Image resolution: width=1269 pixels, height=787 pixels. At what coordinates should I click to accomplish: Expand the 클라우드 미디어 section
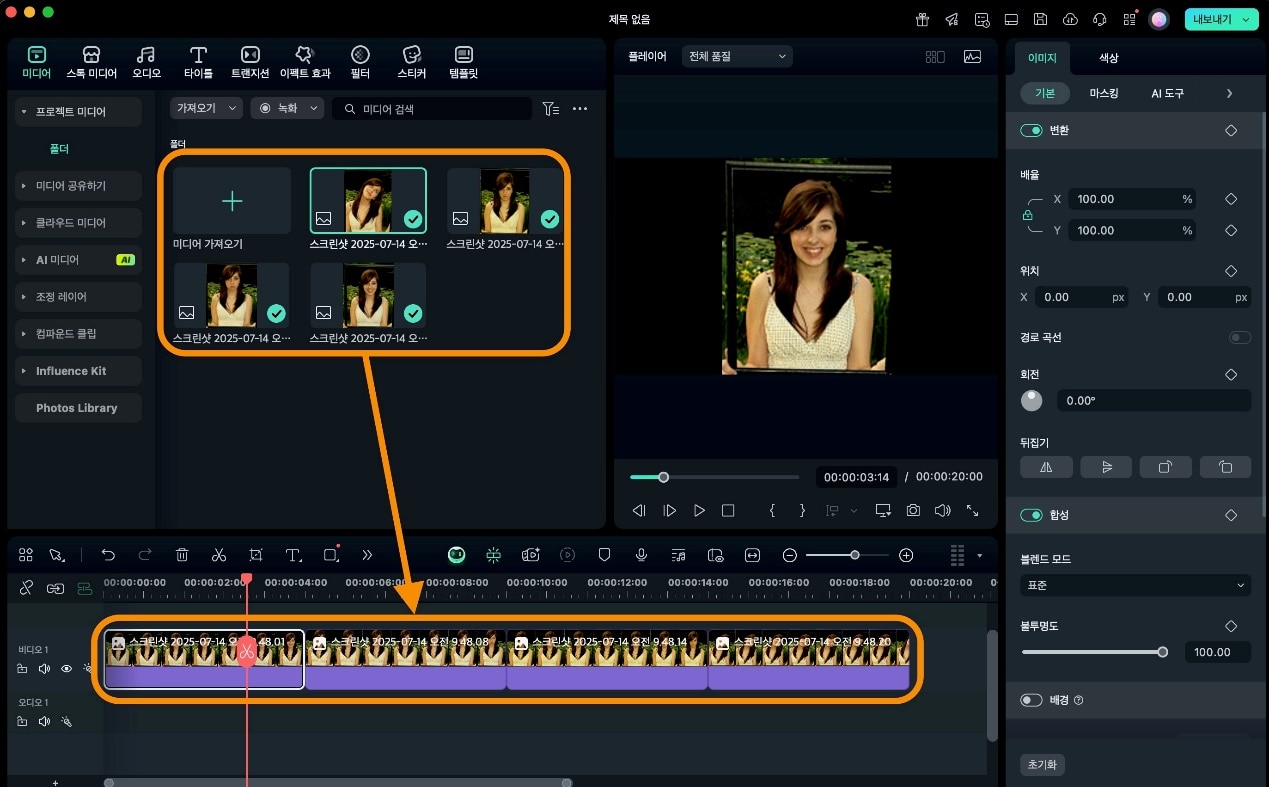tap(23, 223)
